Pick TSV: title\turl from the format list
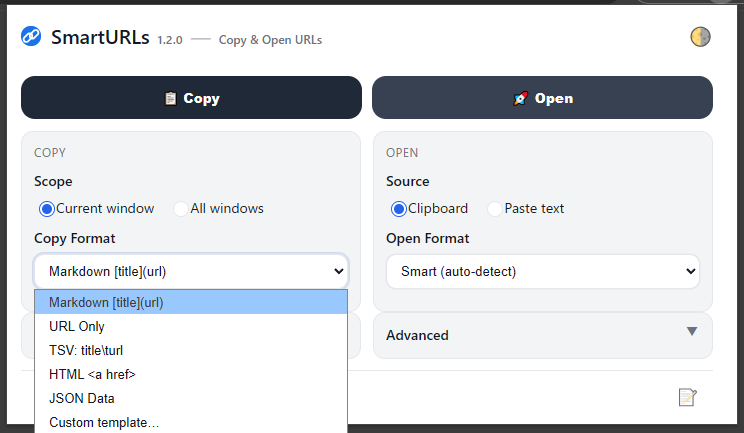The width and height of the screenshot is (744, 433). tap(191, 350)
